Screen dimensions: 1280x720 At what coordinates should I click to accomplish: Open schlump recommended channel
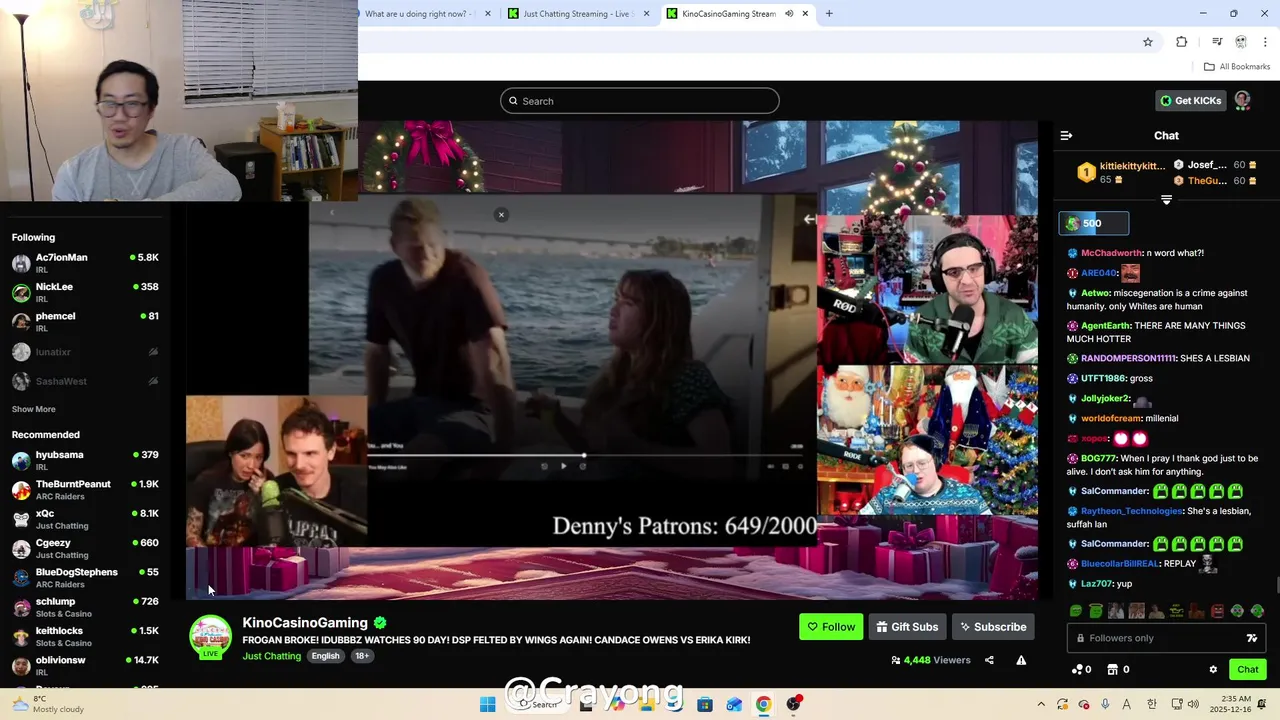tap(85, 607)
